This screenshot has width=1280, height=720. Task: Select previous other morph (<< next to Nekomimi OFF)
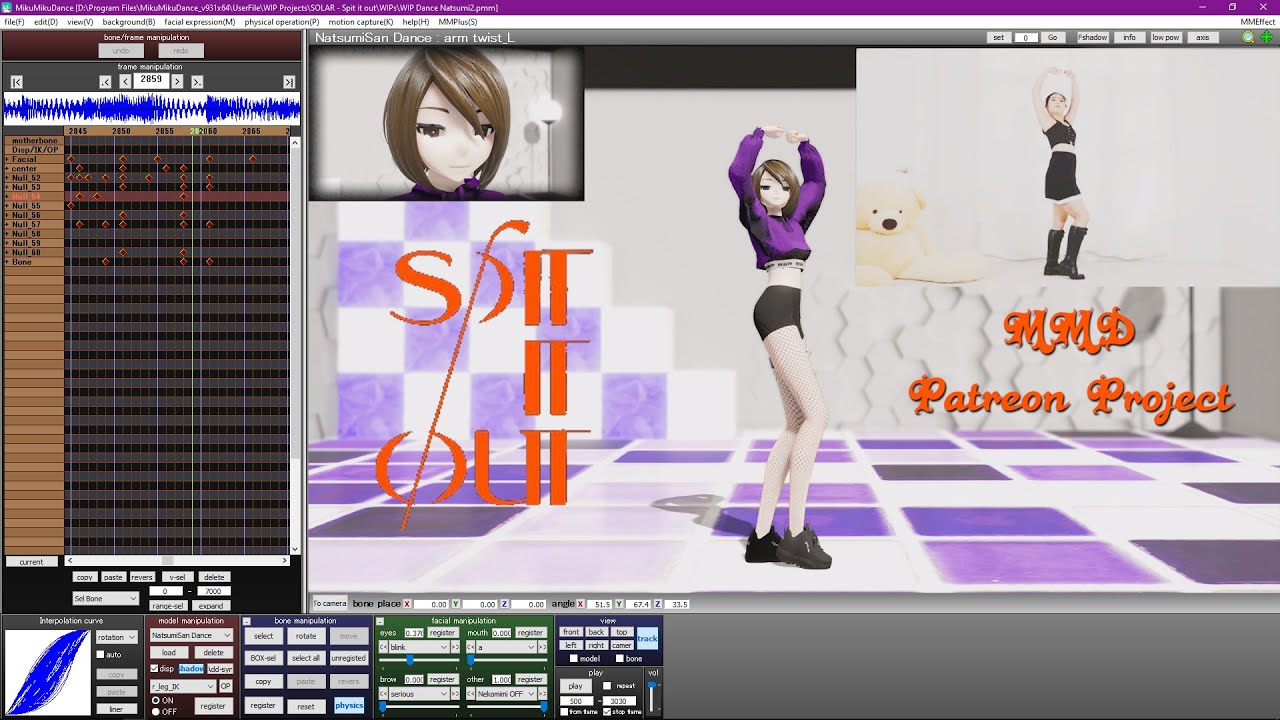(470, 693)
